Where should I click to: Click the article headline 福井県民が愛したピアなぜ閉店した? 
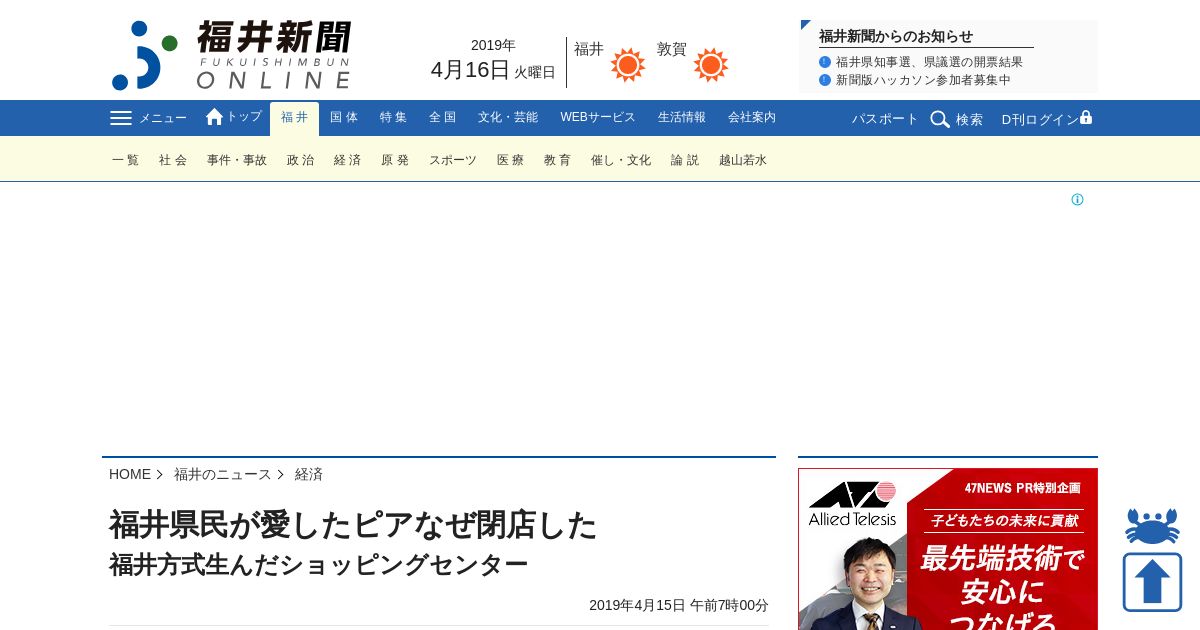353,525
